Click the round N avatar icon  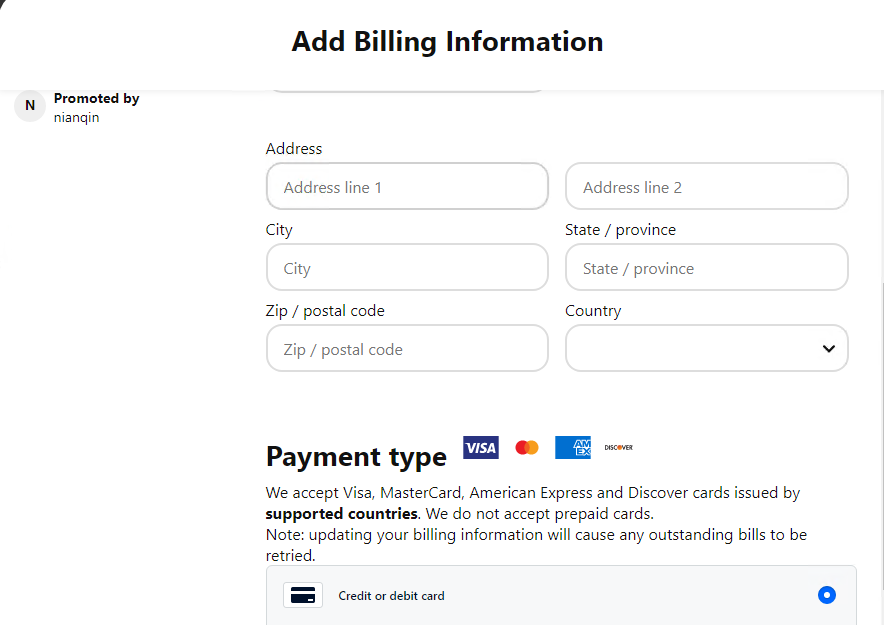coord(30,106)
